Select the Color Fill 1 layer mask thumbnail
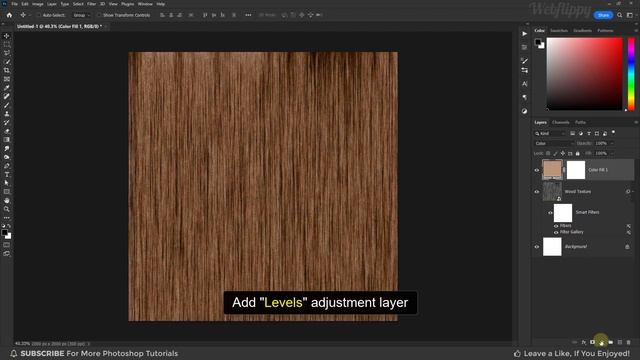Viewport: 640px width, 360px height. (x=576, y=170)
